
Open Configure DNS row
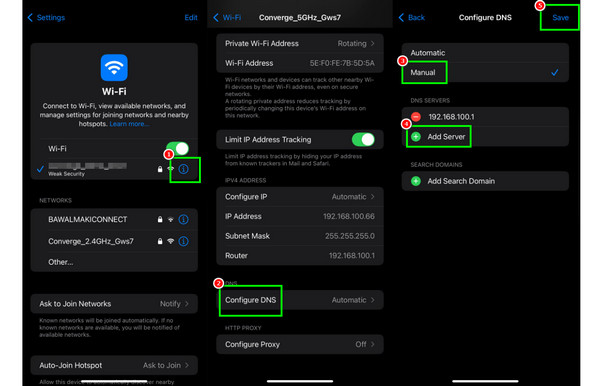(300, 300)
